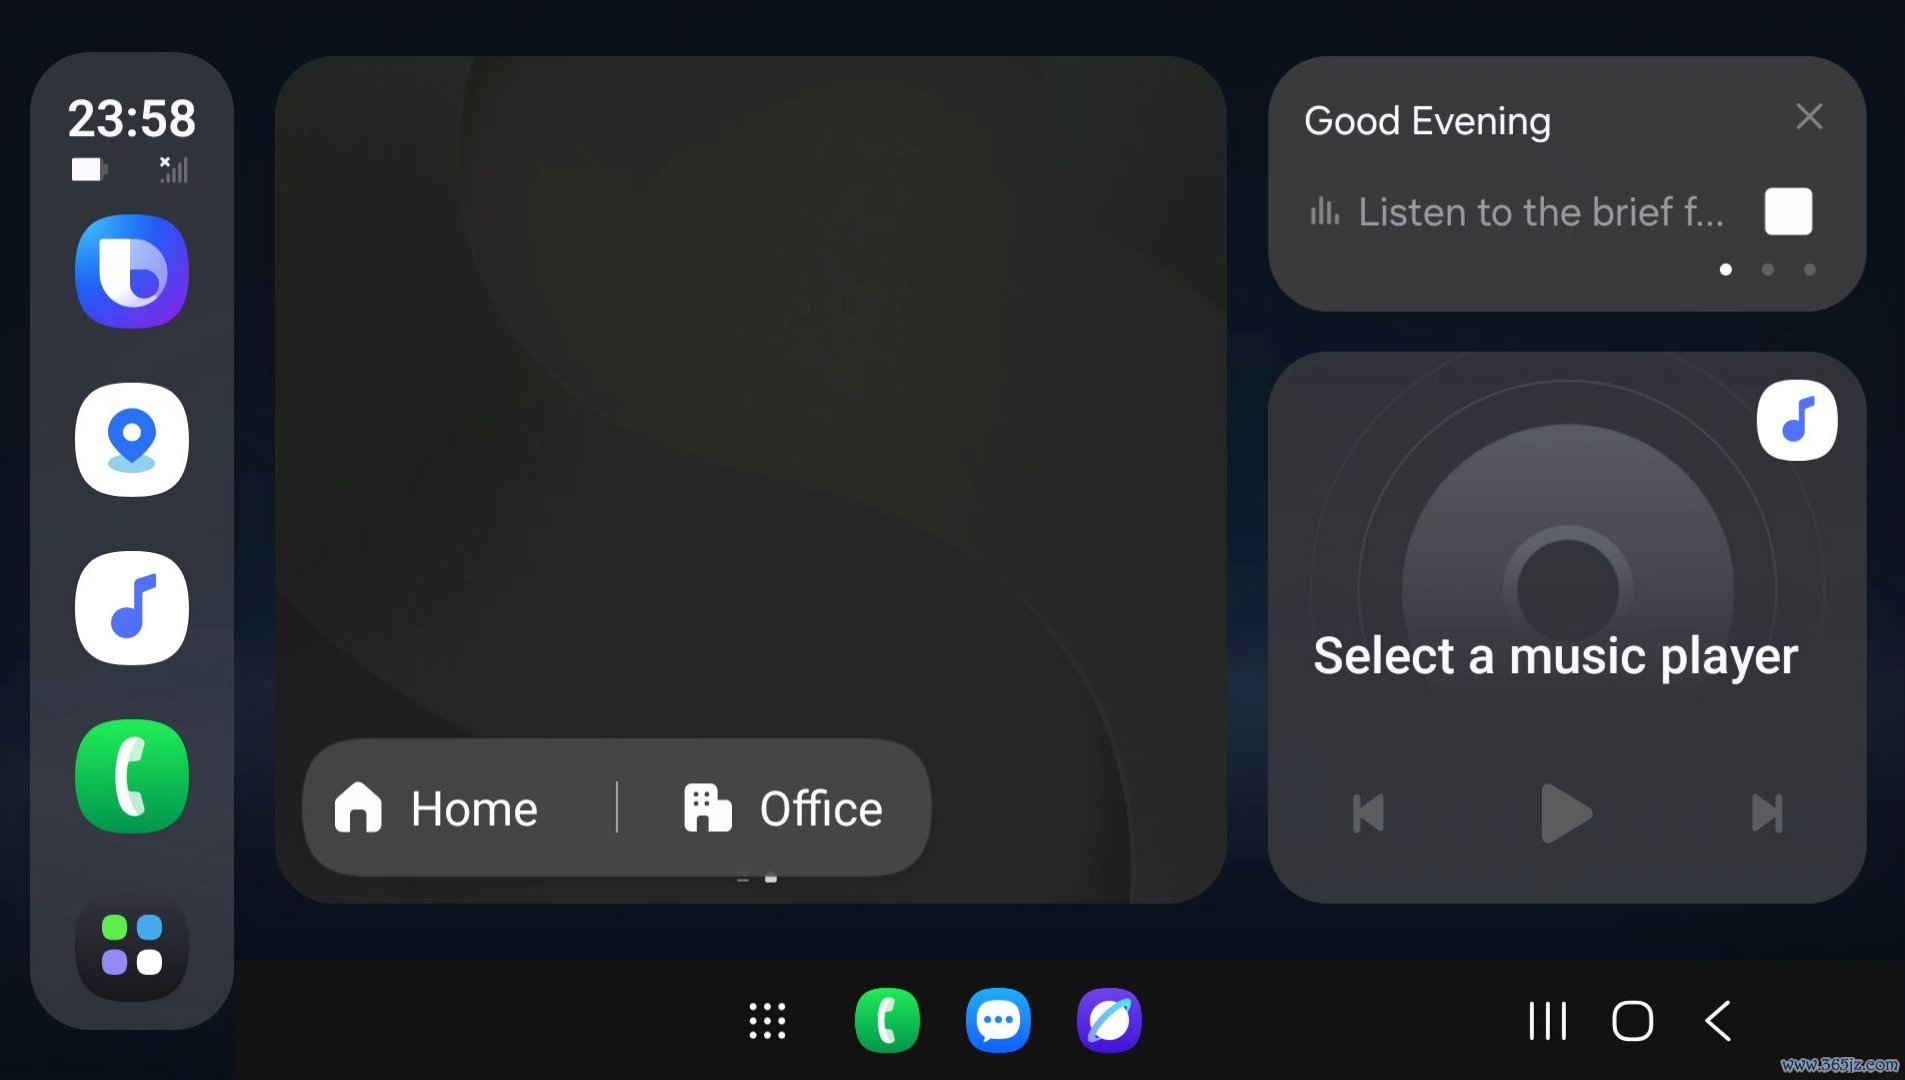
Task: Open the app drawer dots in taskbar
Action: tap(767, 1021)
